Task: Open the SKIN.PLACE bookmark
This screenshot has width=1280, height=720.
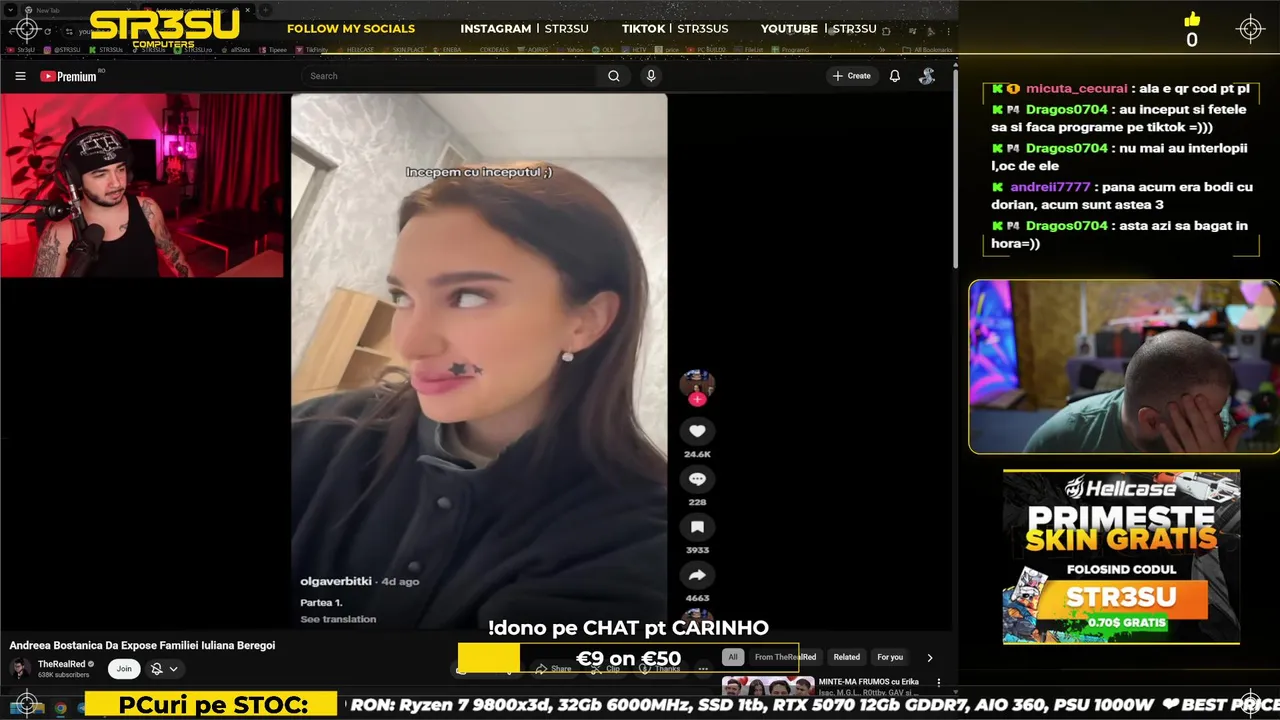Action: [x=403, y=49]
